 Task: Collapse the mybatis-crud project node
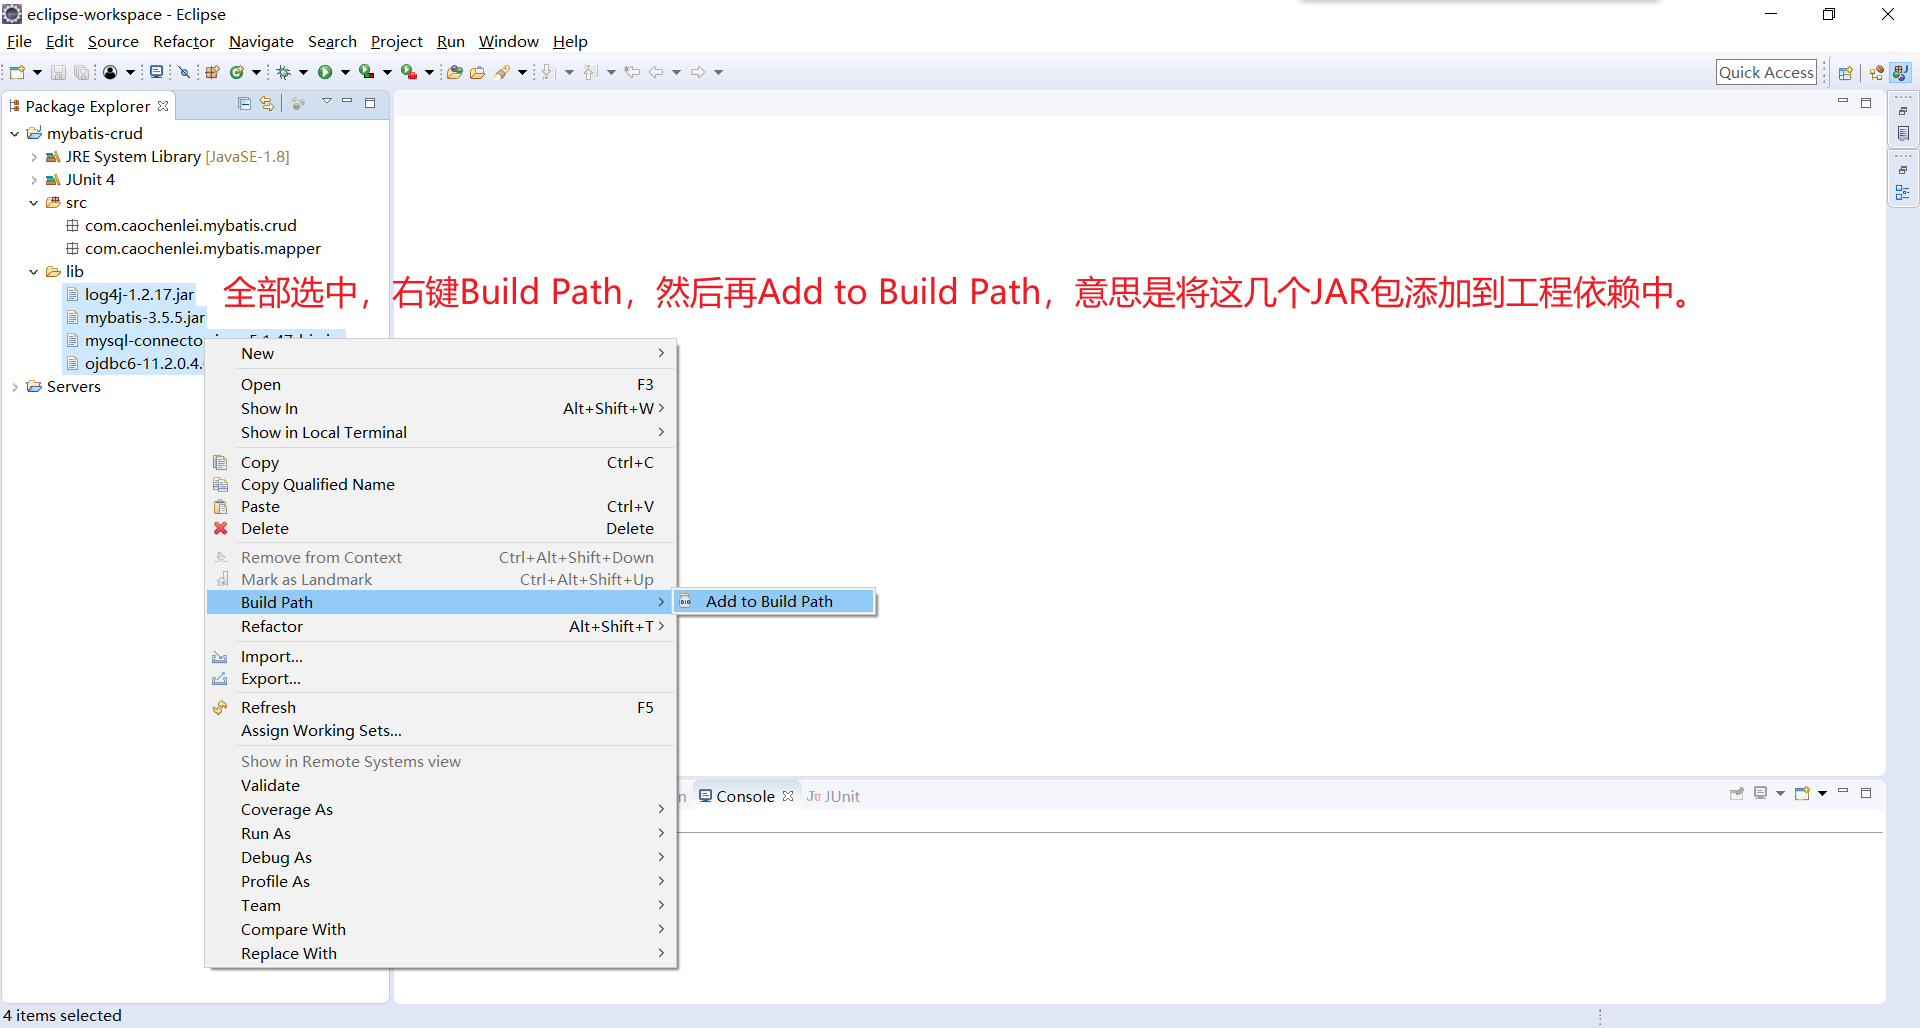pyautogui.click(x=14, y=133)
